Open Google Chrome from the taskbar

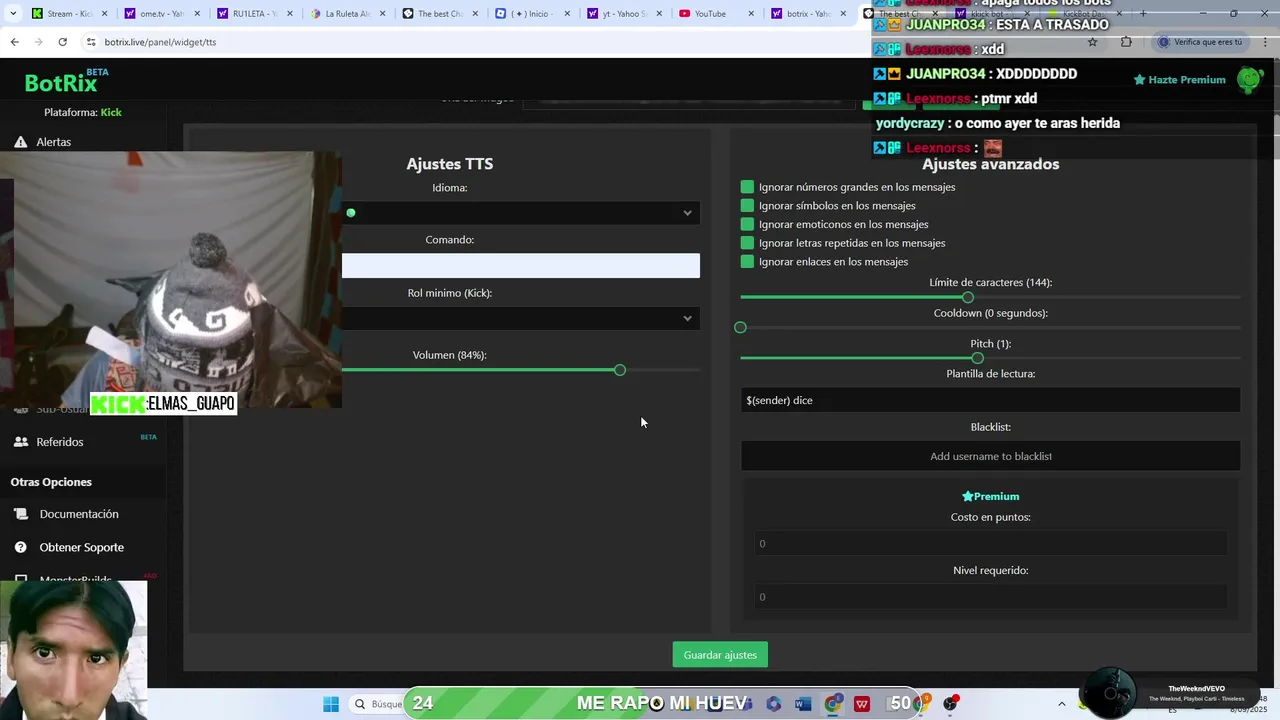pyautogui.click(x=832, y=704)
